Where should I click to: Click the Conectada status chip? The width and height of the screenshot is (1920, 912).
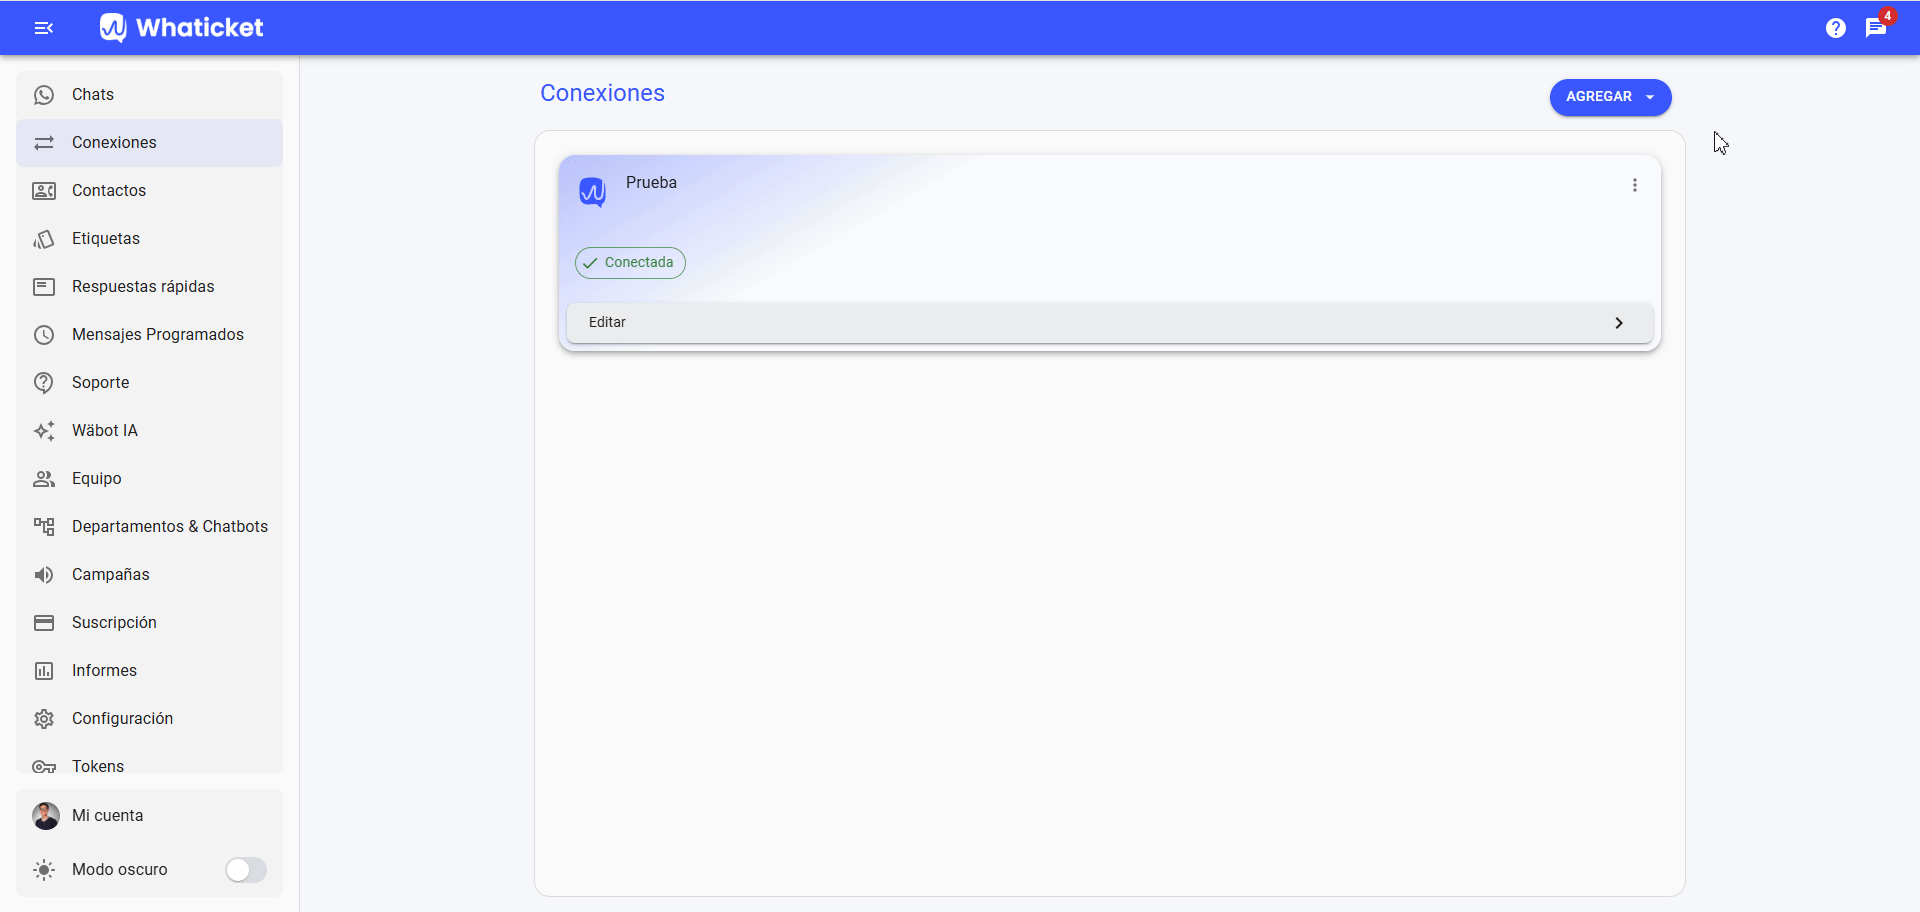point(630,263)
